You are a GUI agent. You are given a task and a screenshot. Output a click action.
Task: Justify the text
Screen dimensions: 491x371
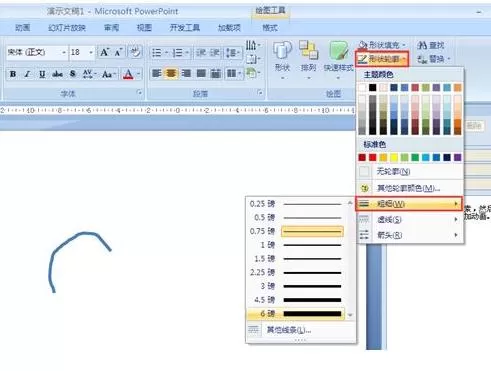(201, 73)
